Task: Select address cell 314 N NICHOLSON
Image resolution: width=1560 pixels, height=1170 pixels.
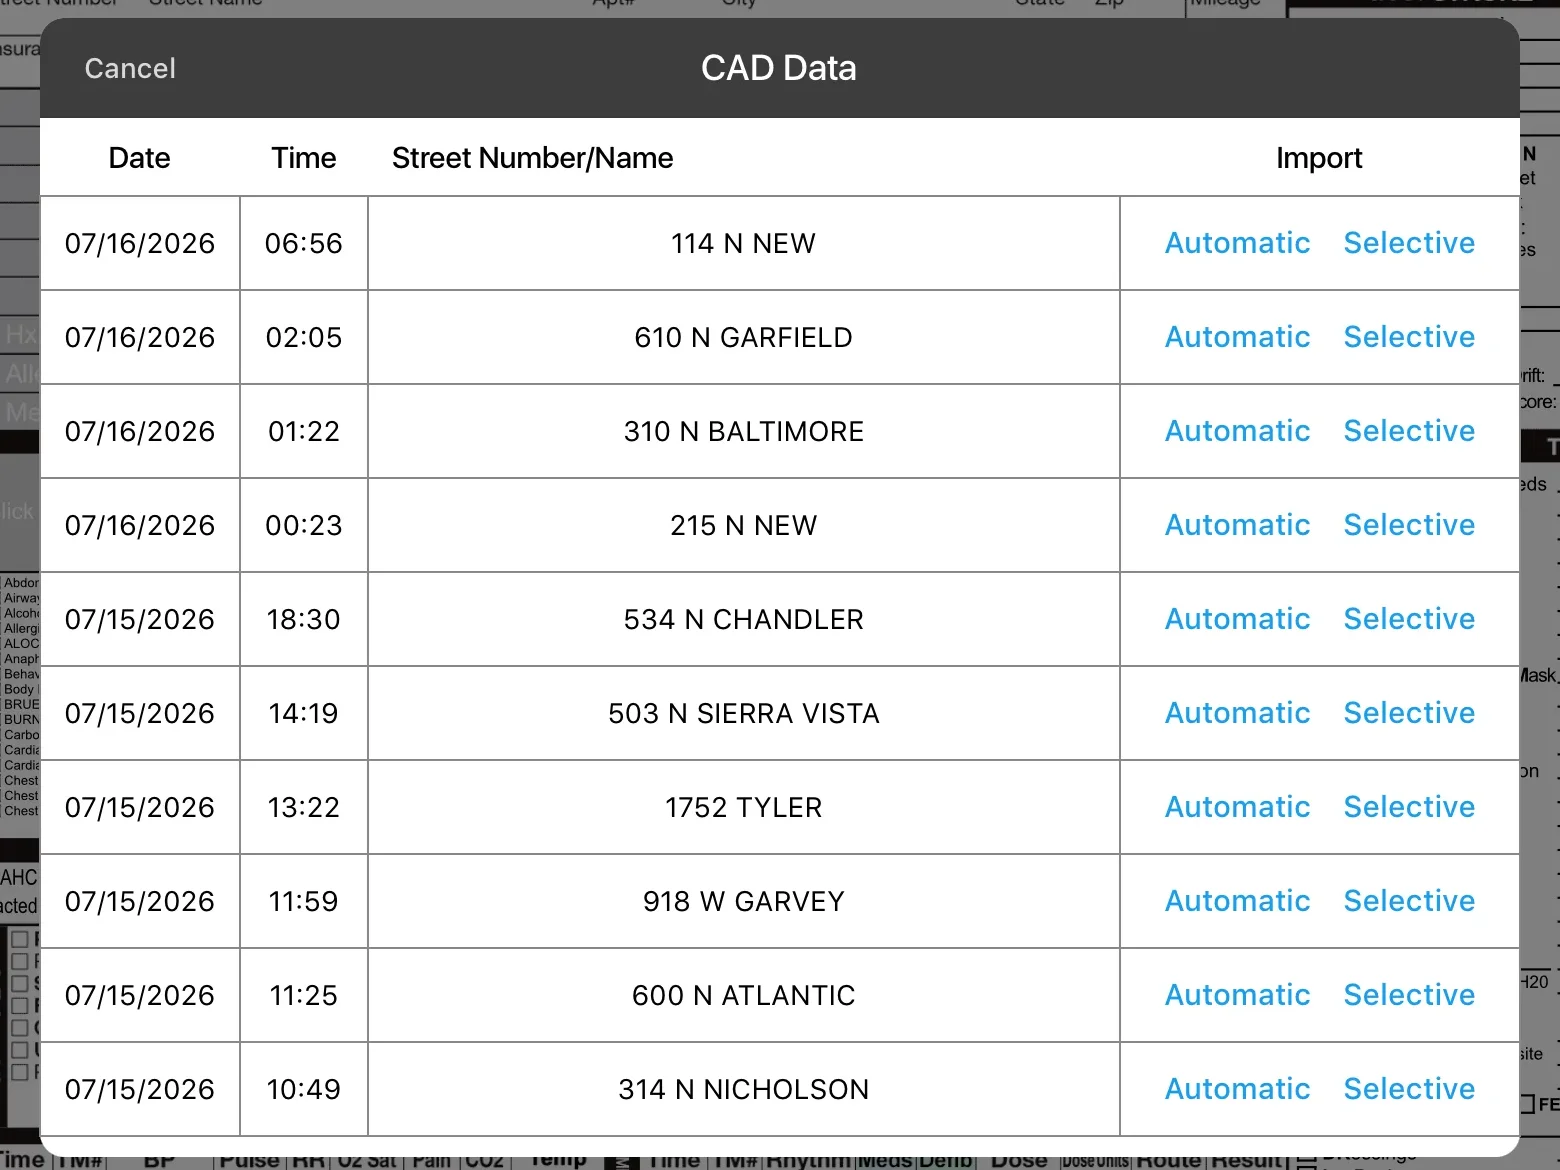Action: (743, 1089)
